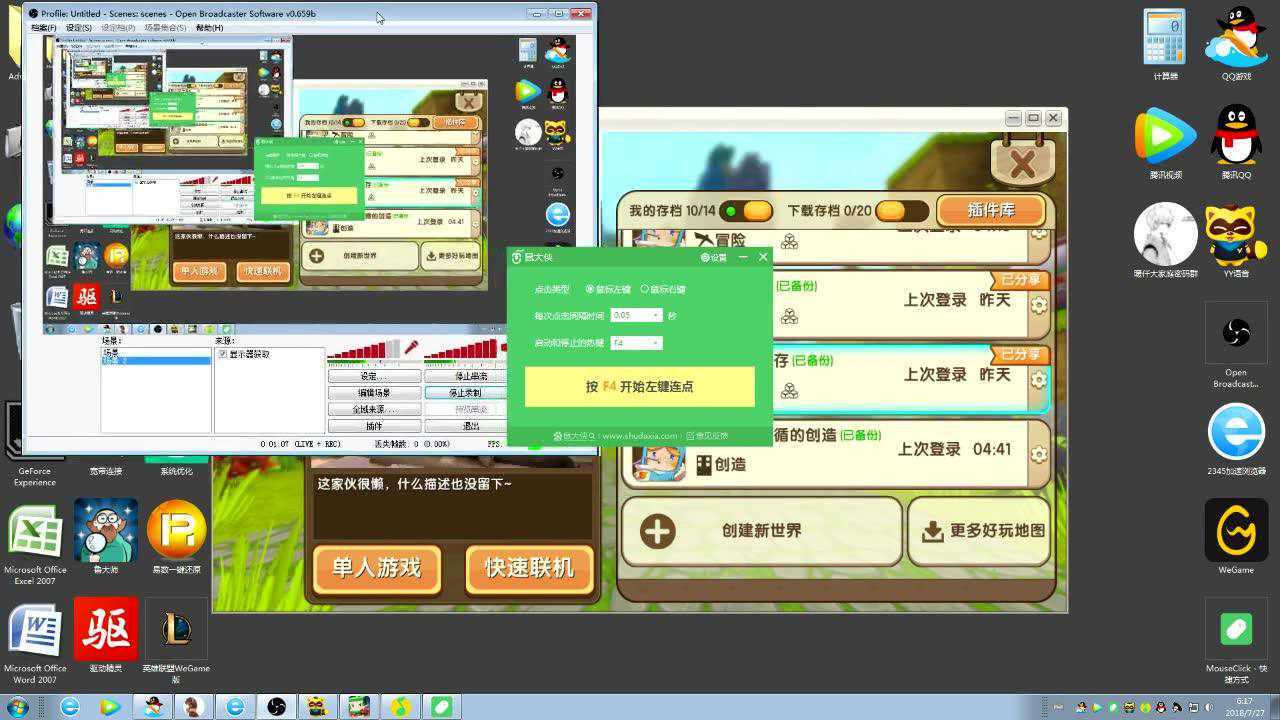Click 停止串流 in OBS
The width and height of the screenshot is (1280, 720).
(465, 377)
